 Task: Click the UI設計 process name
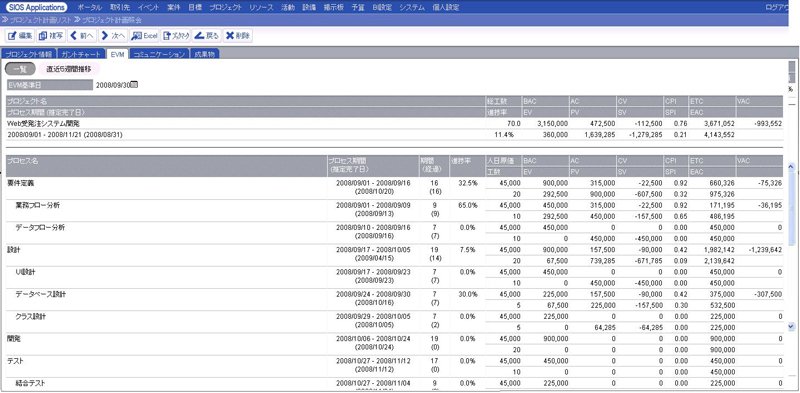25,272
